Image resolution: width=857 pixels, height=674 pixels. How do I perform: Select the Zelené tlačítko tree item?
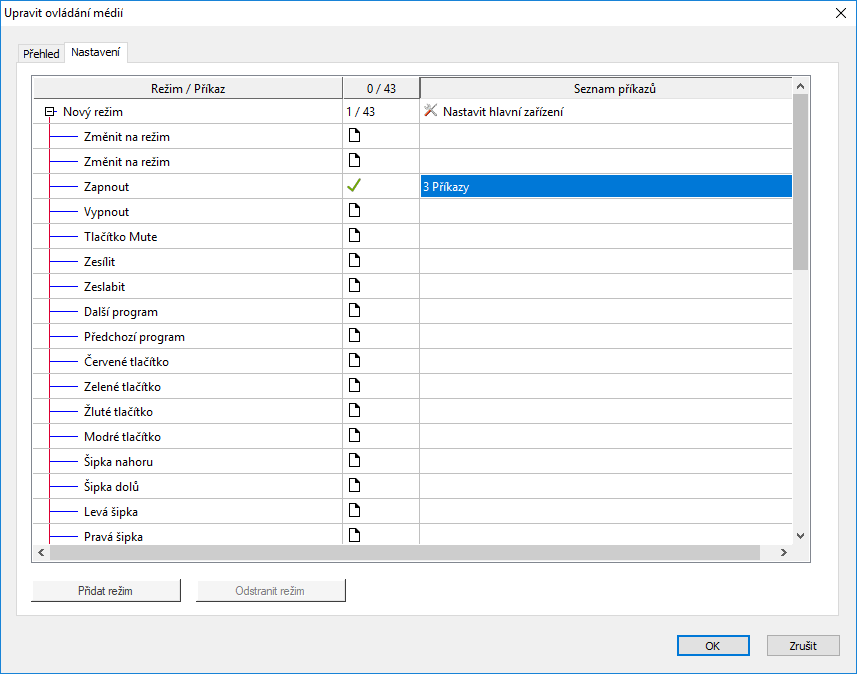coord(122,387)
